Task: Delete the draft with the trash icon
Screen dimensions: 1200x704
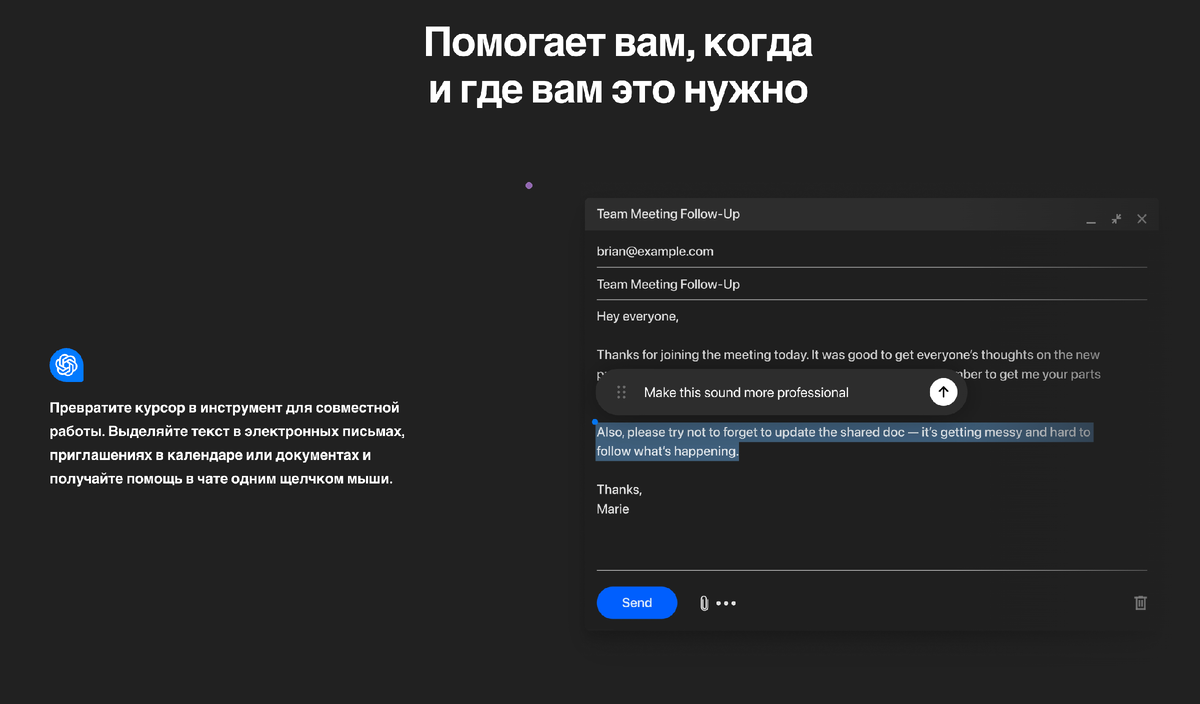Action: [x=1140, y=603]
